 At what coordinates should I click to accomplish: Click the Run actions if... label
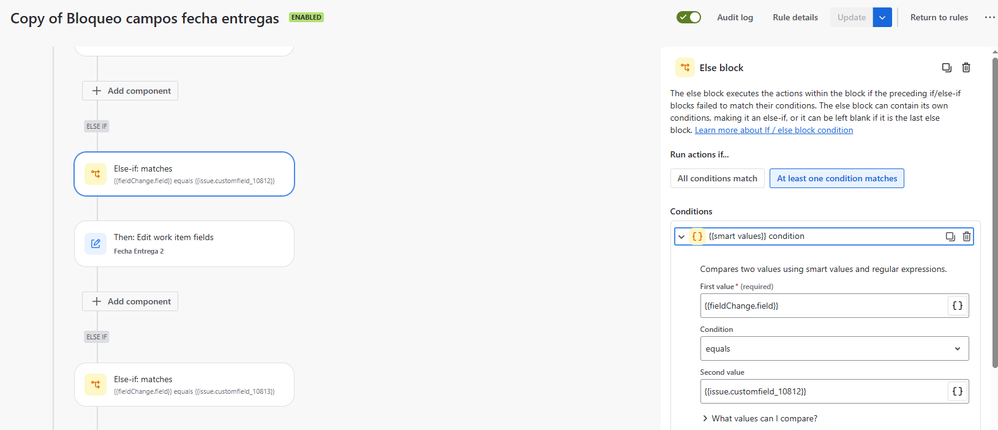point(697,155)
